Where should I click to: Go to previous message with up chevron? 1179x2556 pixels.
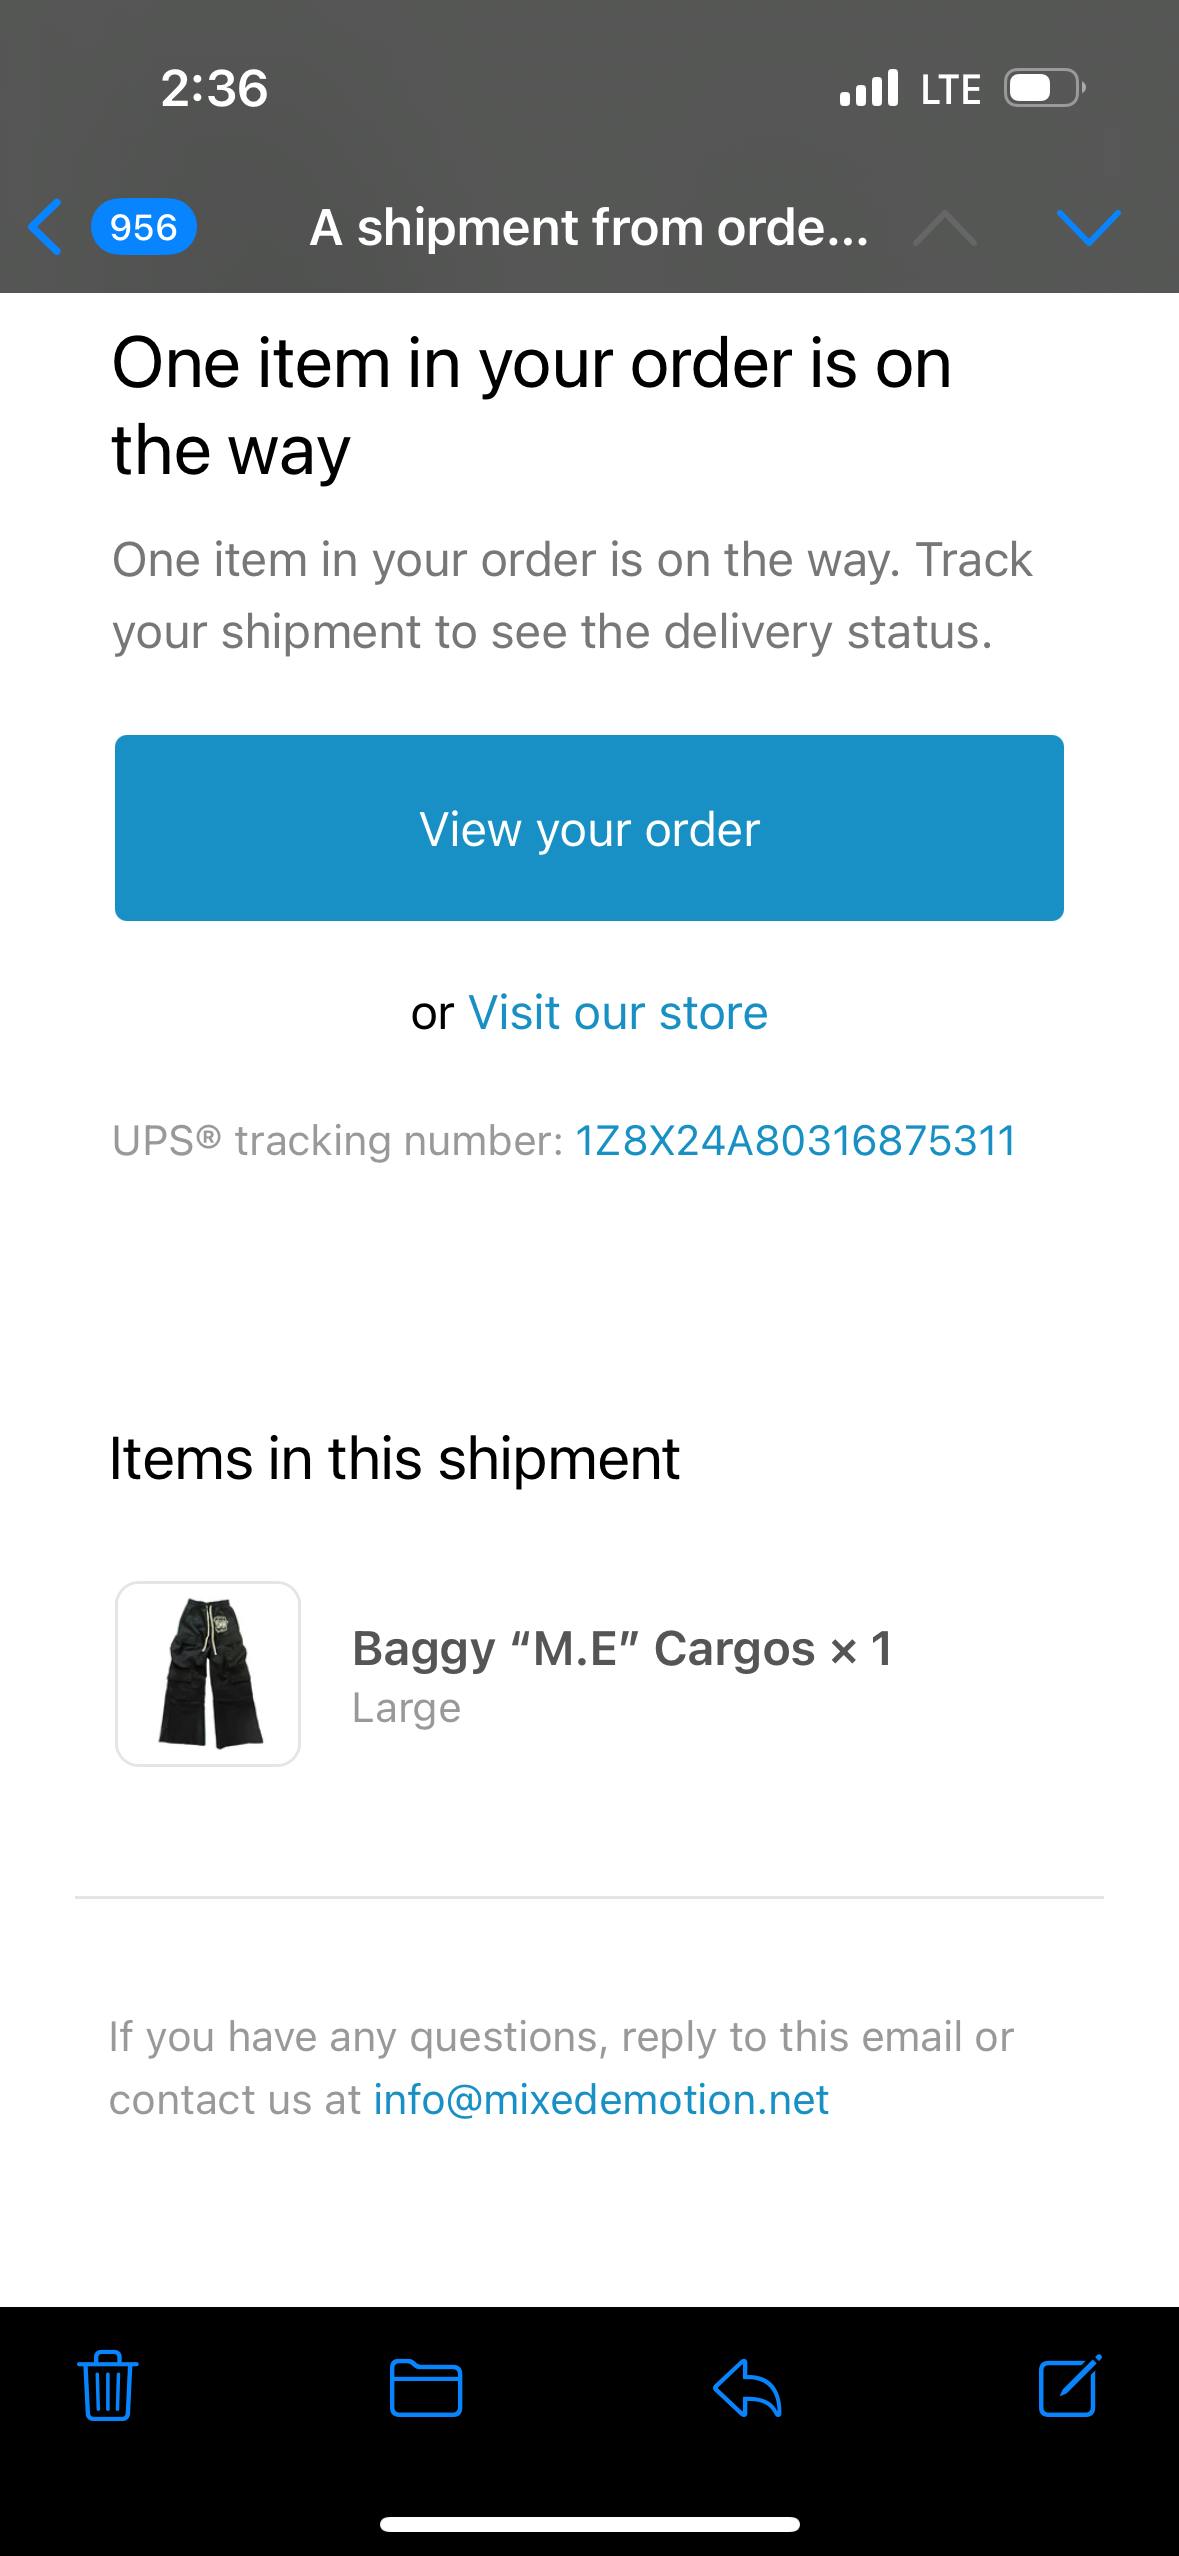pyautogui.click(x=945, y=228)
